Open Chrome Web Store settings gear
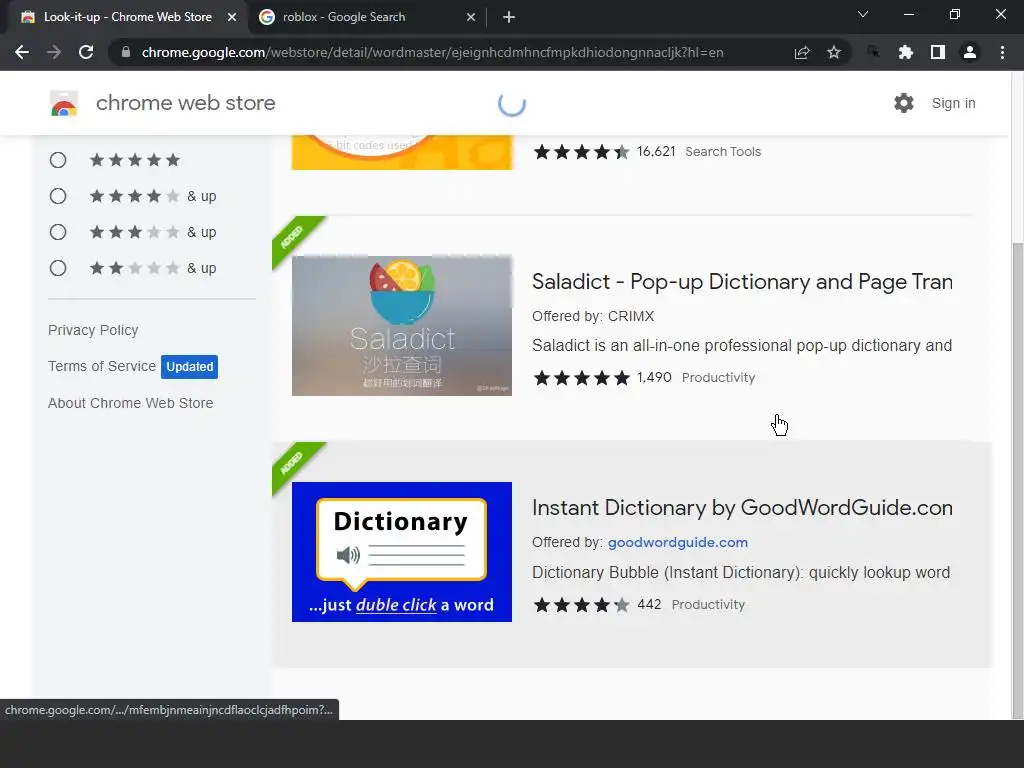The width and height of the screenshot is (1024, 768). (x=904, y=103)
